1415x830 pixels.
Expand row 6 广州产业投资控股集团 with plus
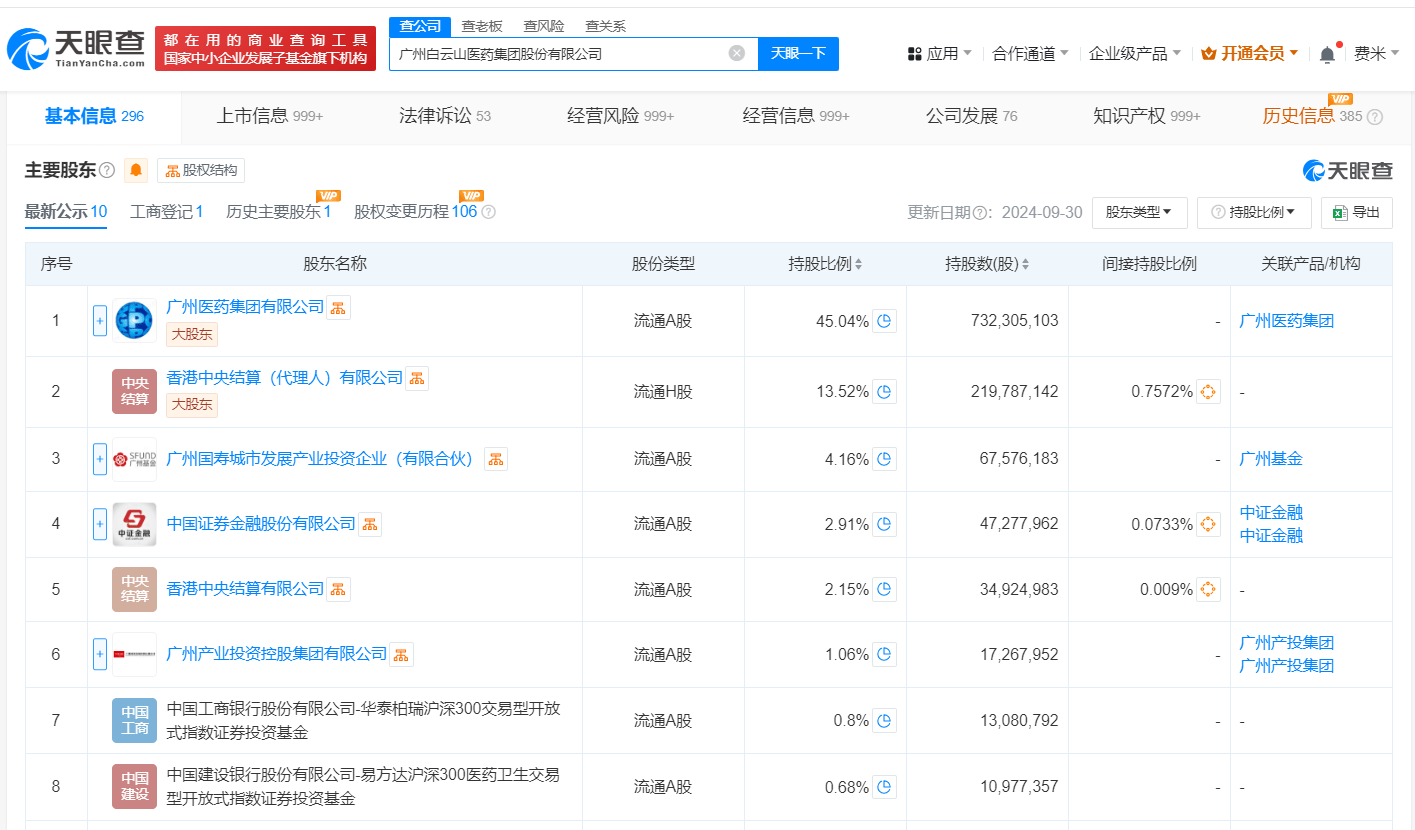pyautogui.click(x=100, y=655)
